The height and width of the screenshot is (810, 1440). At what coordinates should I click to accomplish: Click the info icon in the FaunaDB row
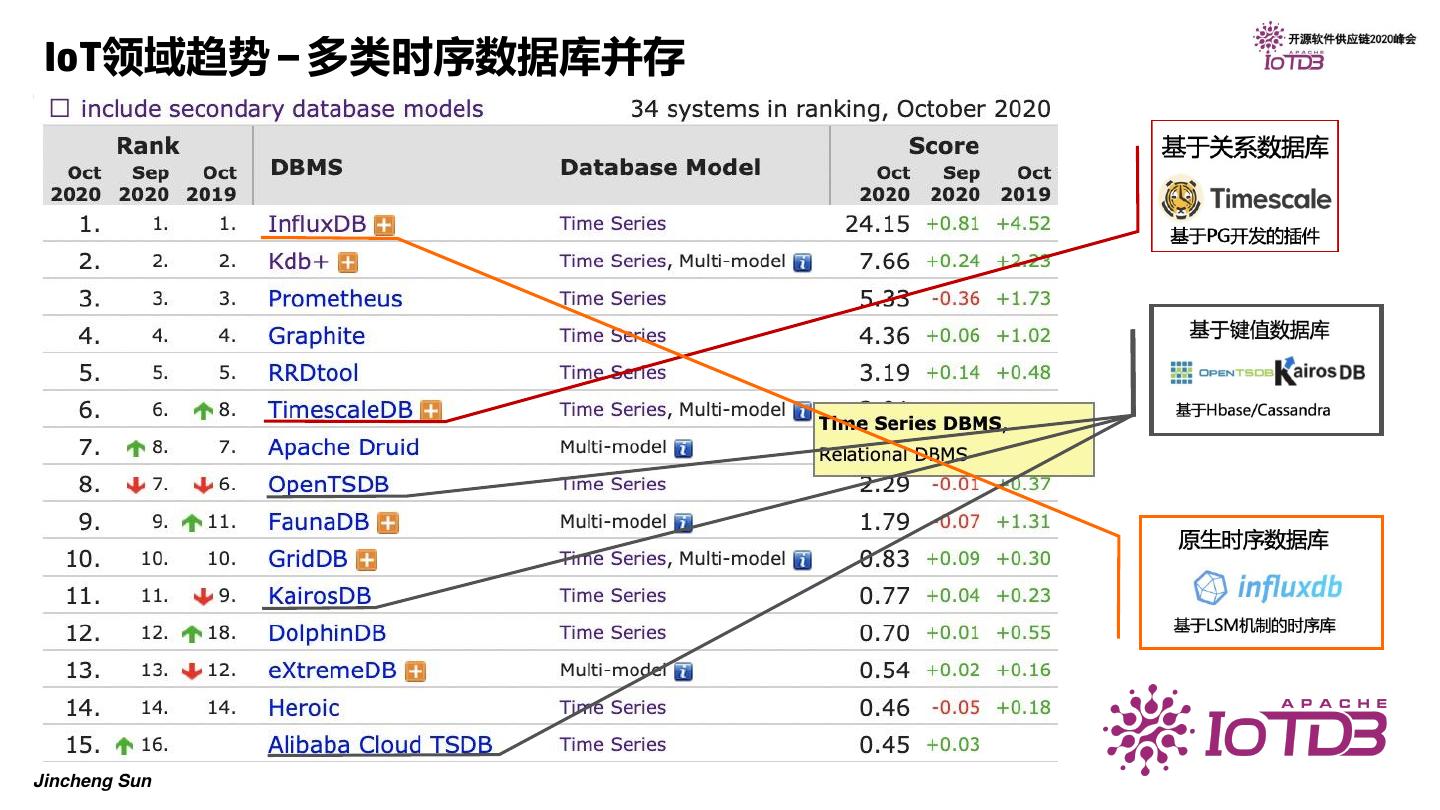click(x=683, y=522)
